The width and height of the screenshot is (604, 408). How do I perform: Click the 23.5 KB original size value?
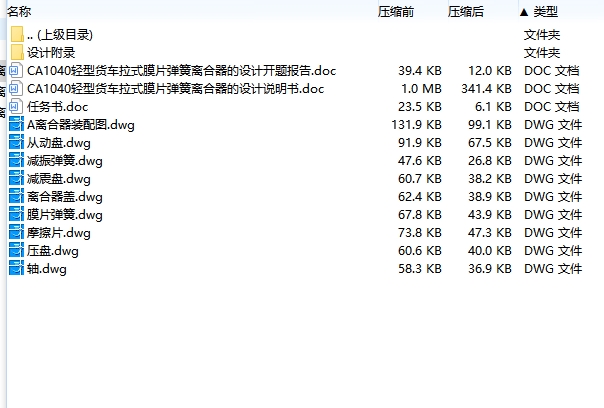click(x=420, y=107)
